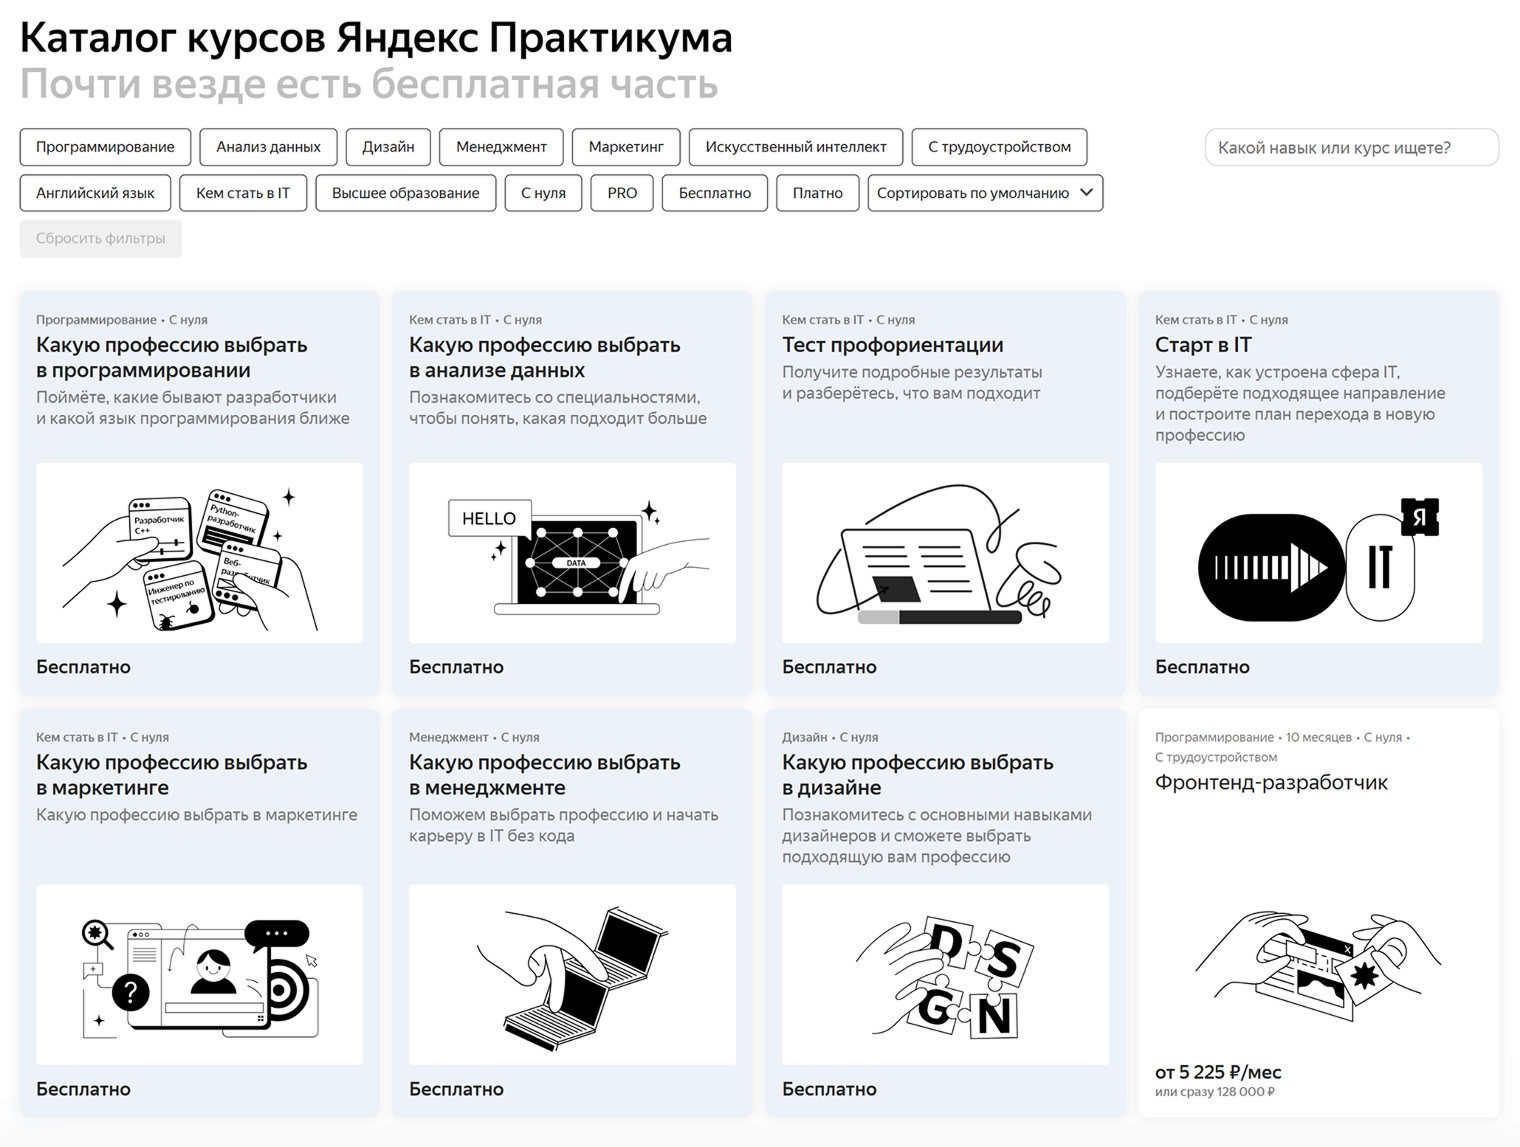The image size is (1520, 1147).
Task: Click the Программирование • 10 месяцев tag line
Action: 1282,747
